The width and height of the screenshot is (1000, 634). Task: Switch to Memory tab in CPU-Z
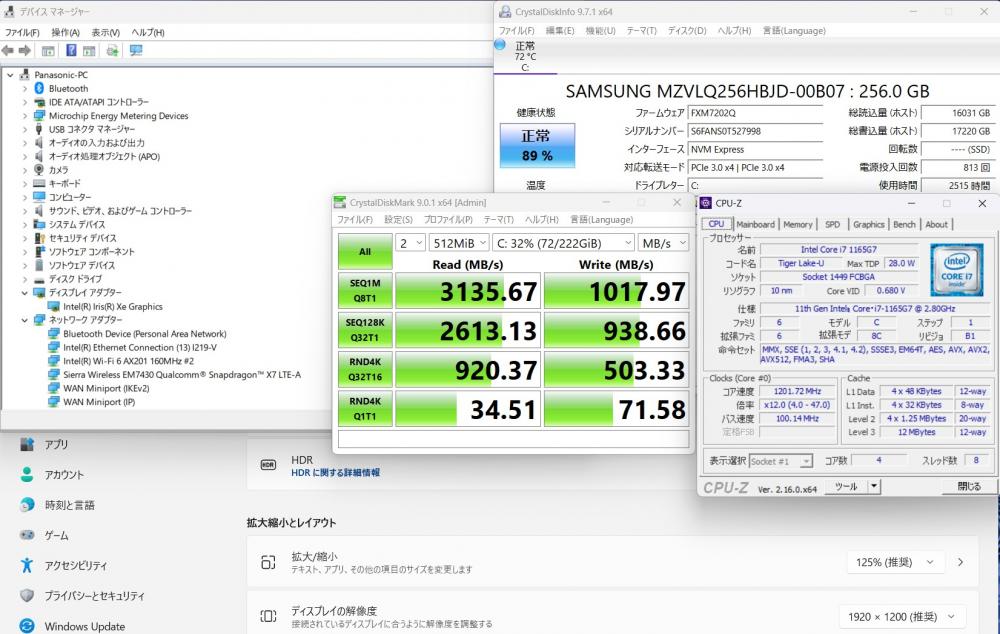798,225
